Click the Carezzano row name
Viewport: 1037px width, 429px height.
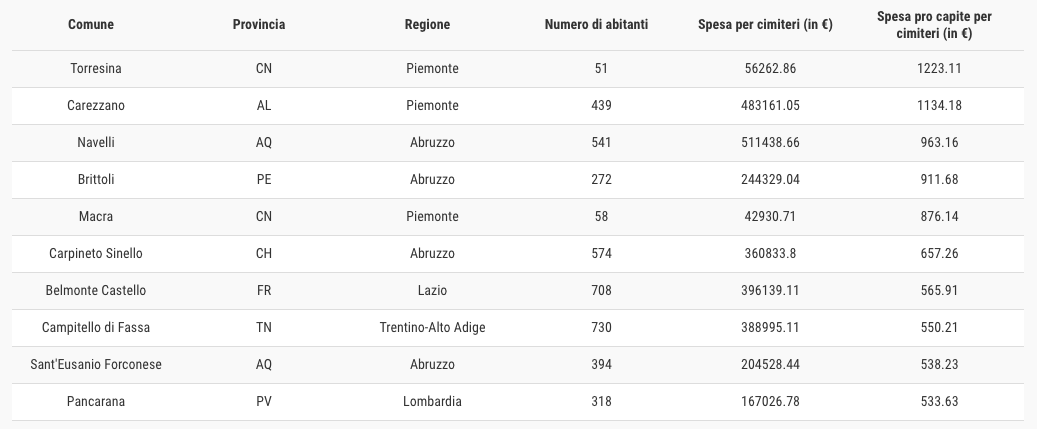coord(96,106)
